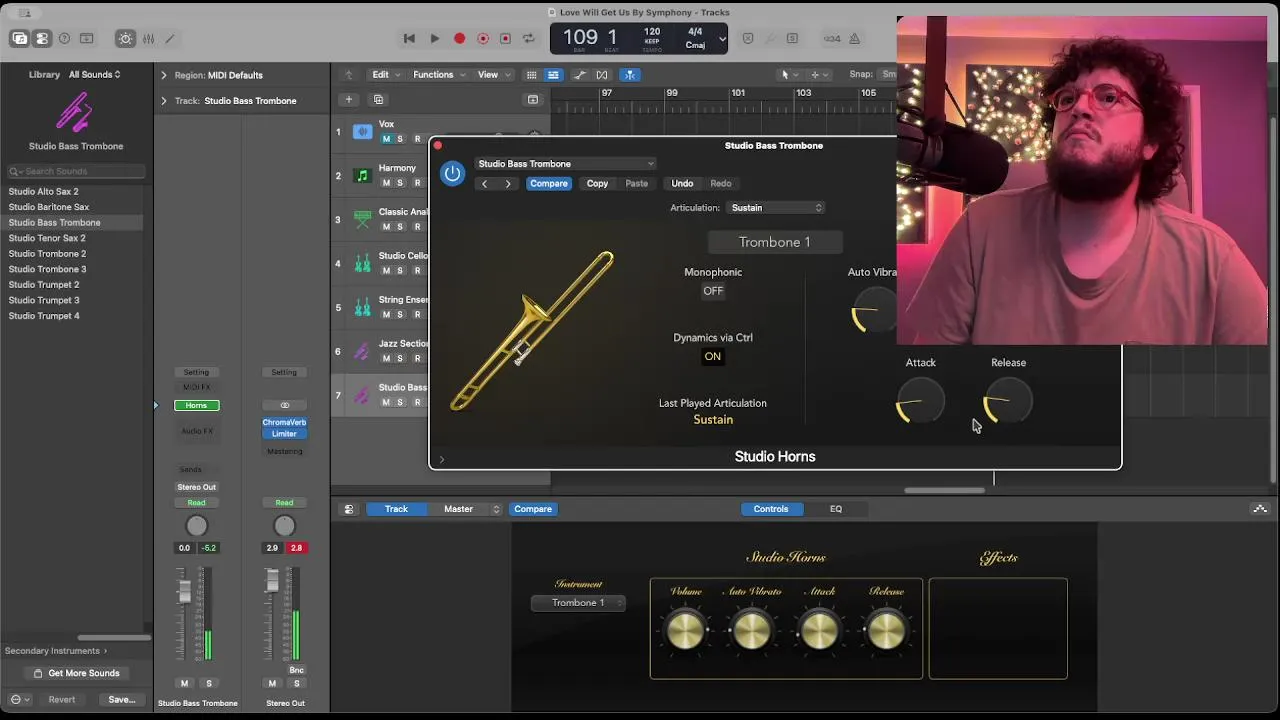The width and height of the screenshot is (1280, 720).
Task: Click the add track plus icon
Action: (x=348, y=99)
